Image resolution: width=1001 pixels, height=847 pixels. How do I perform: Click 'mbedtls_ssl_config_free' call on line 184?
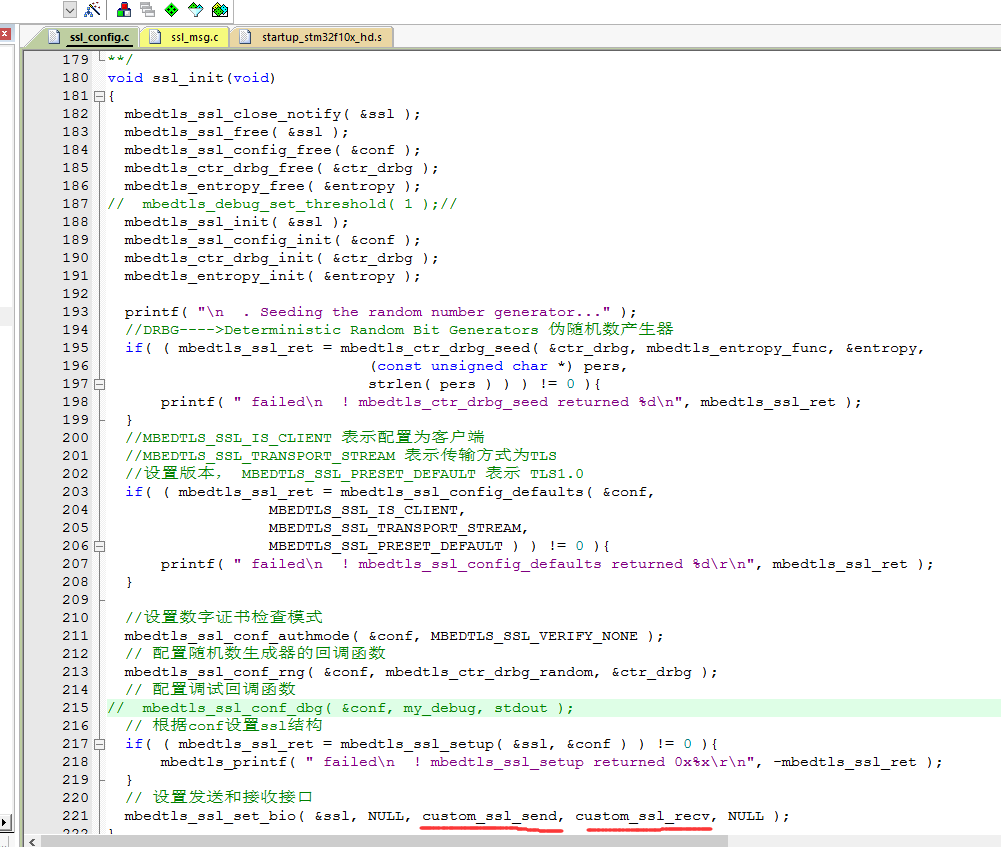click(x=228, y=150)
